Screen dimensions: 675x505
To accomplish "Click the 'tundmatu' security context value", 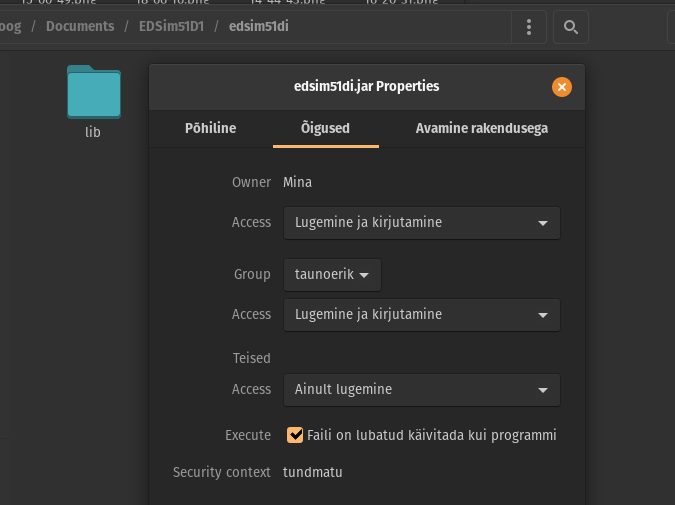I will tap(313, 472).
